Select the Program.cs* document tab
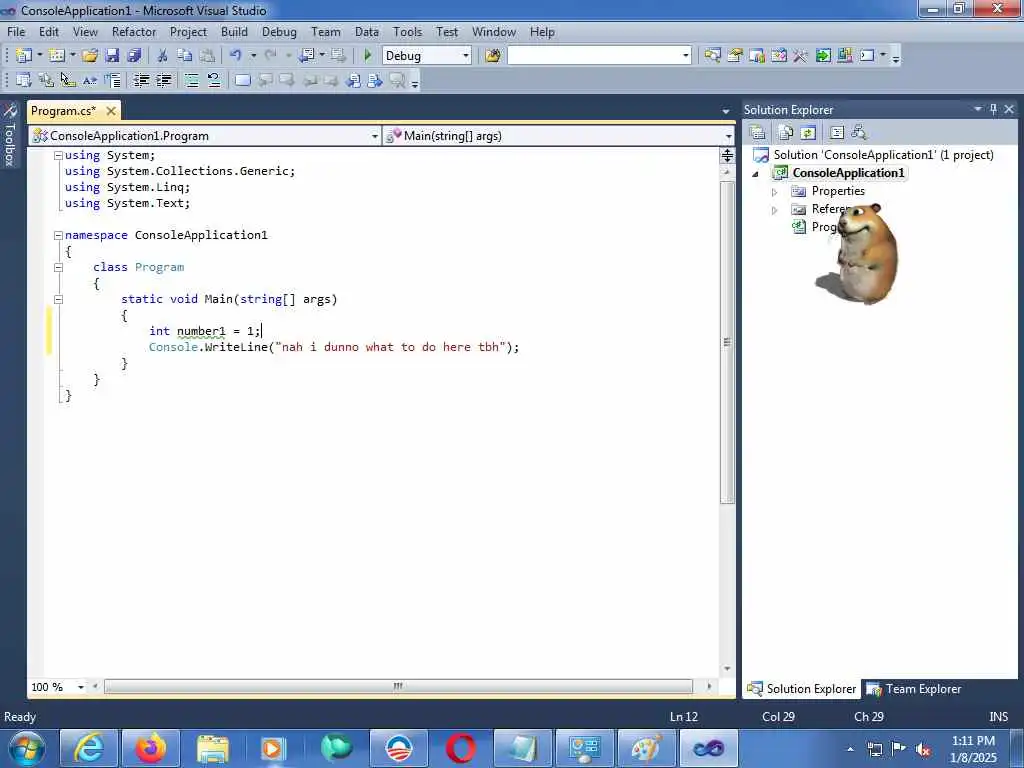The width and height of the screenshot is (1024, 768). (64, 111)
